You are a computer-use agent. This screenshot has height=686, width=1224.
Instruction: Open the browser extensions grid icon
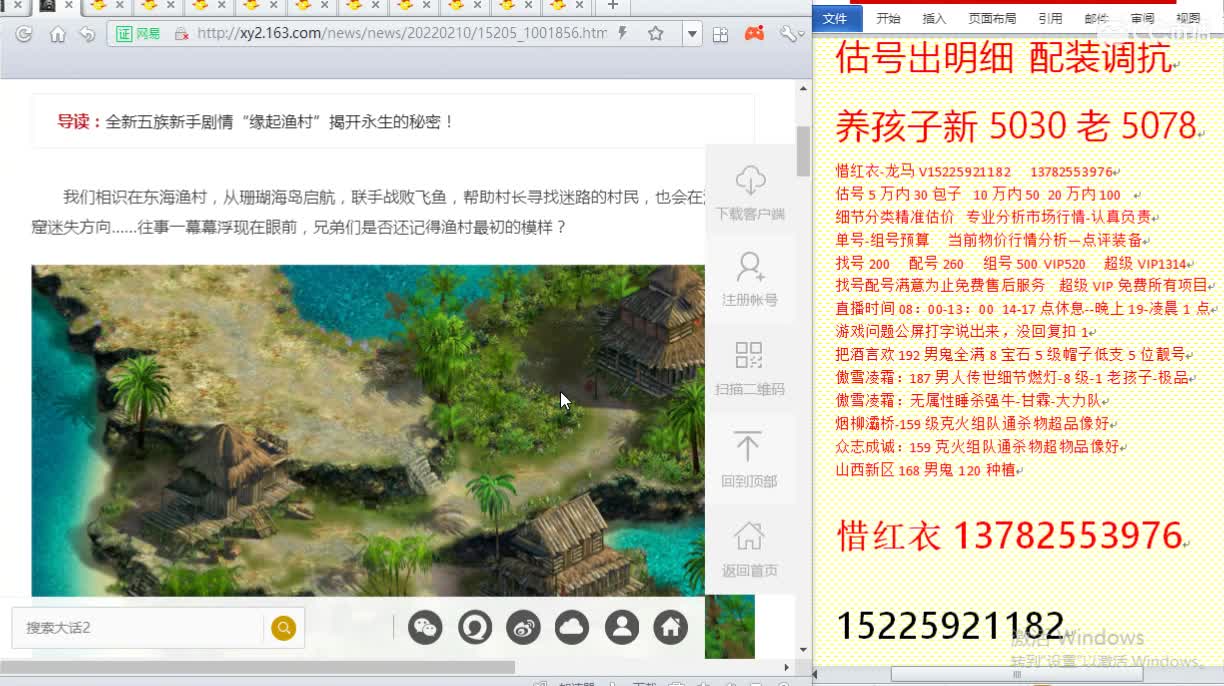coord(720,34)
